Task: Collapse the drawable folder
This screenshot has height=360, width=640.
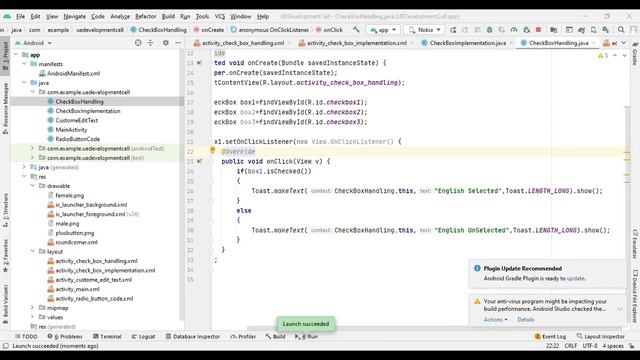Action: click(32, 186)
